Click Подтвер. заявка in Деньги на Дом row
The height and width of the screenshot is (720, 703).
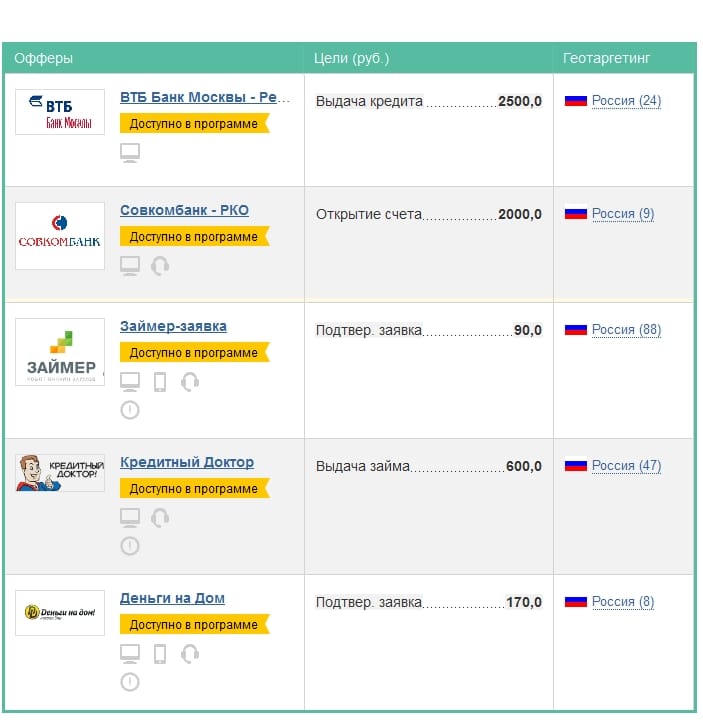(x=369, y=602)
